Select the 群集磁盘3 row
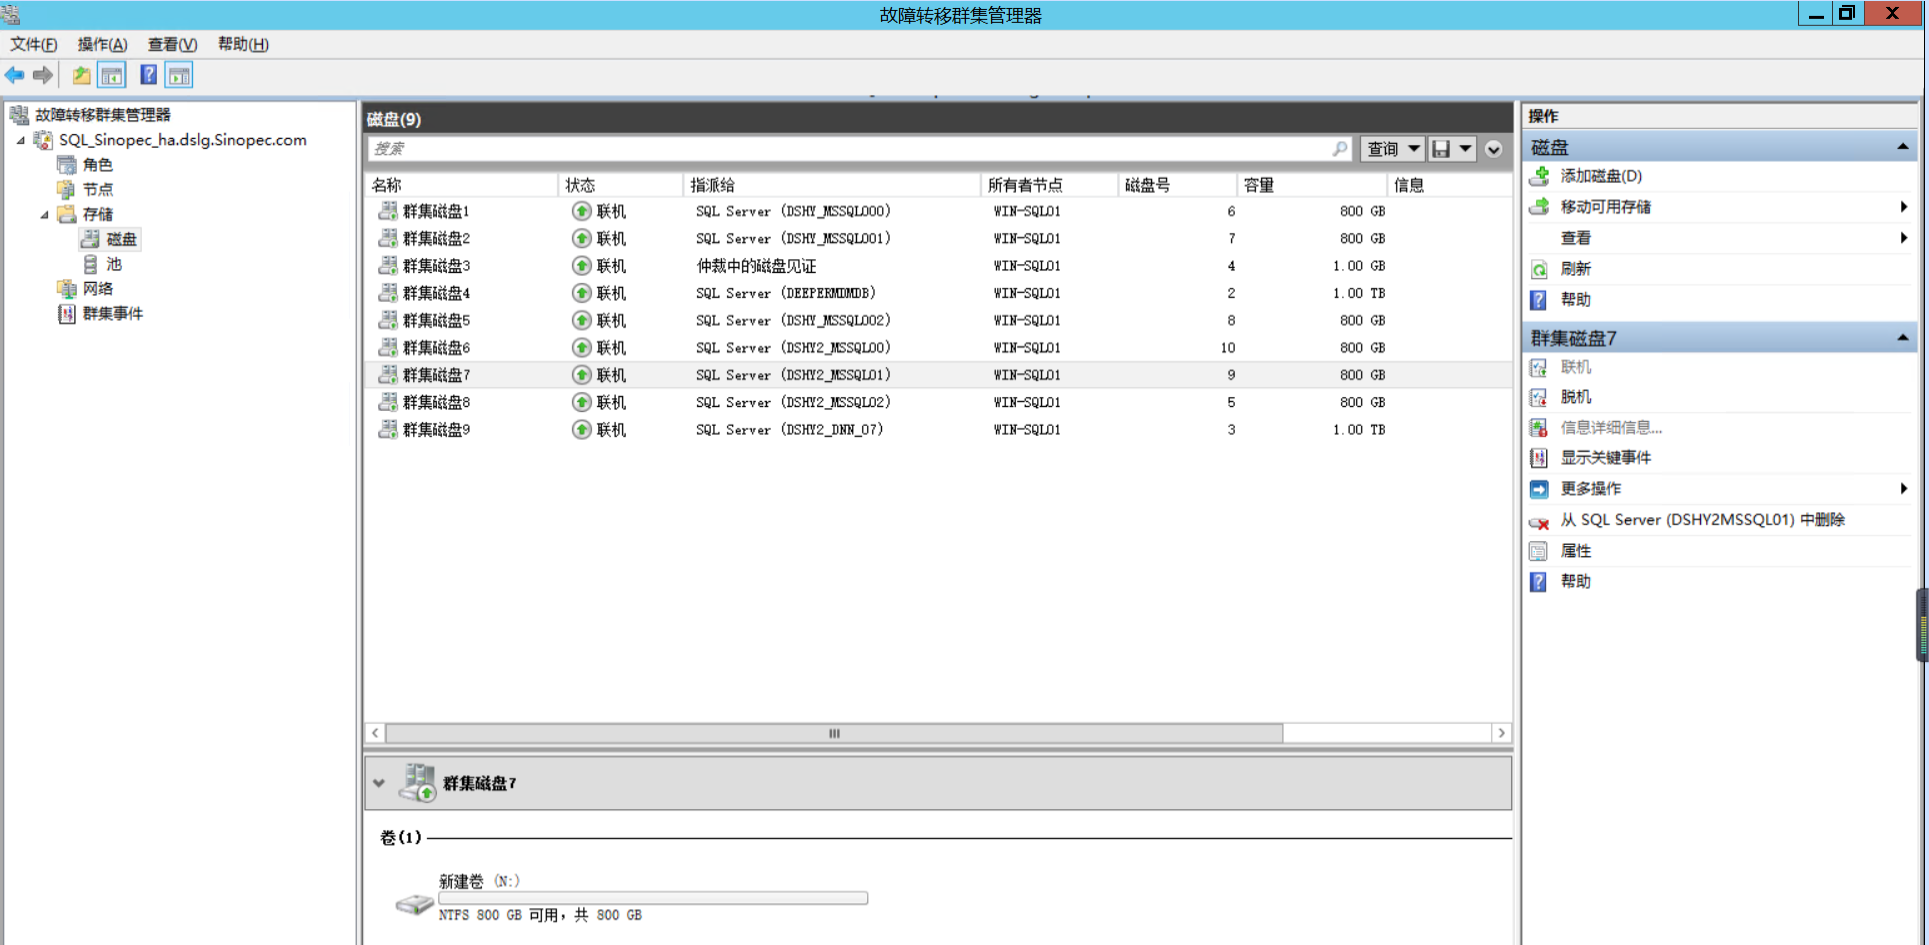The width and height of the screenshot is (1929, 945). point(938,266)
